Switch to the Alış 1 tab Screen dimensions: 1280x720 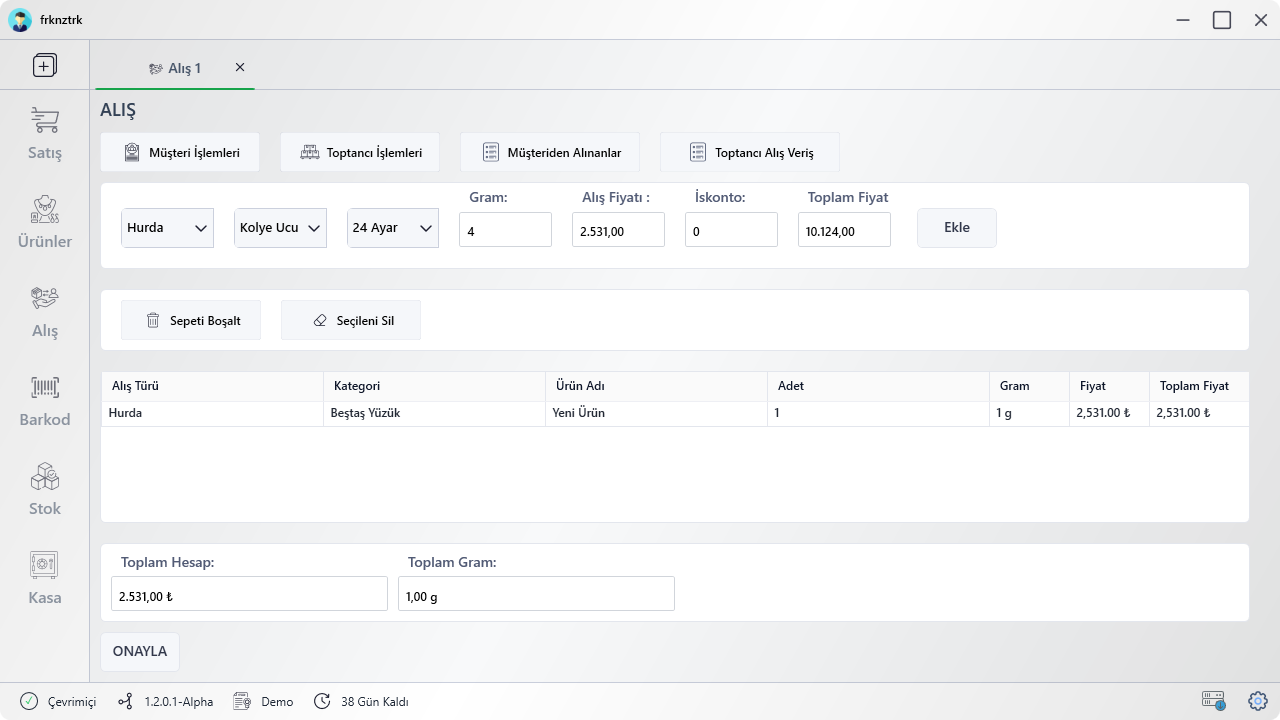point(174,68)
